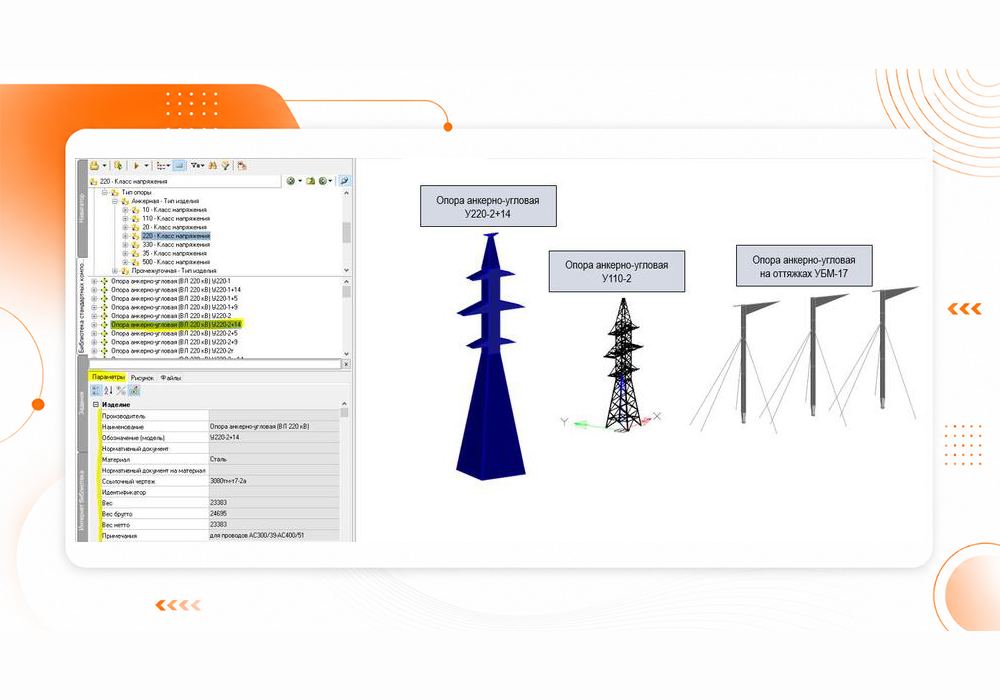Open the library folder toolbar icon
Screen dimensions: 1000x700
tap(94, 166)
